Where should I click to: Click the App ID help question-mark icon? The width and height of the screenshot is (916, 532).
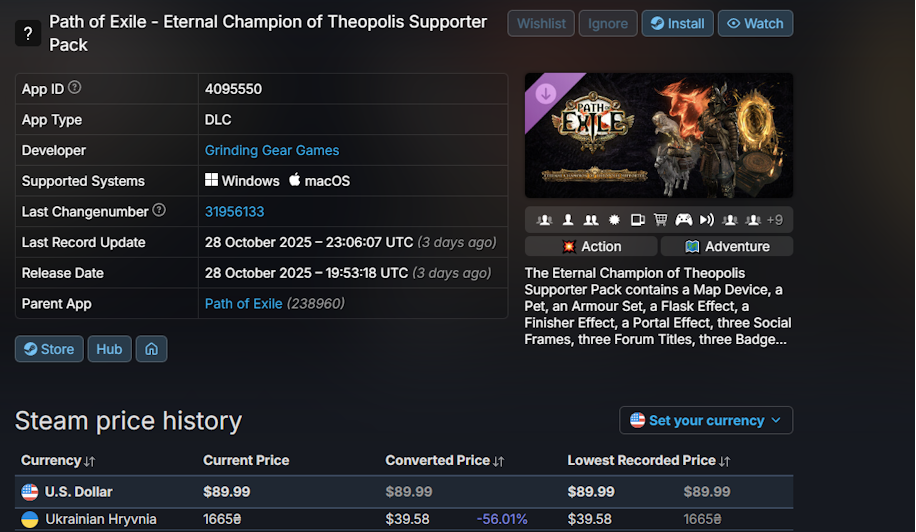tap(75, 88)
